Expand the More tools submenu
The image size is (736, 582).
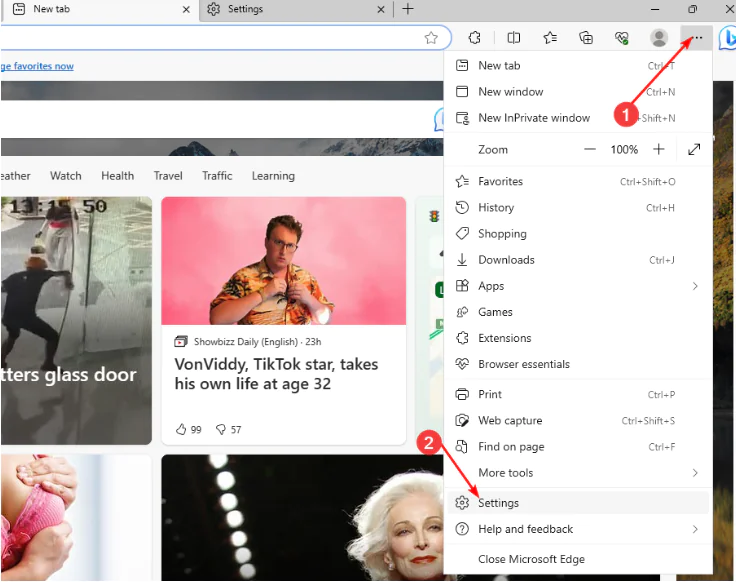pyautogui.click(x=694, y=473)
